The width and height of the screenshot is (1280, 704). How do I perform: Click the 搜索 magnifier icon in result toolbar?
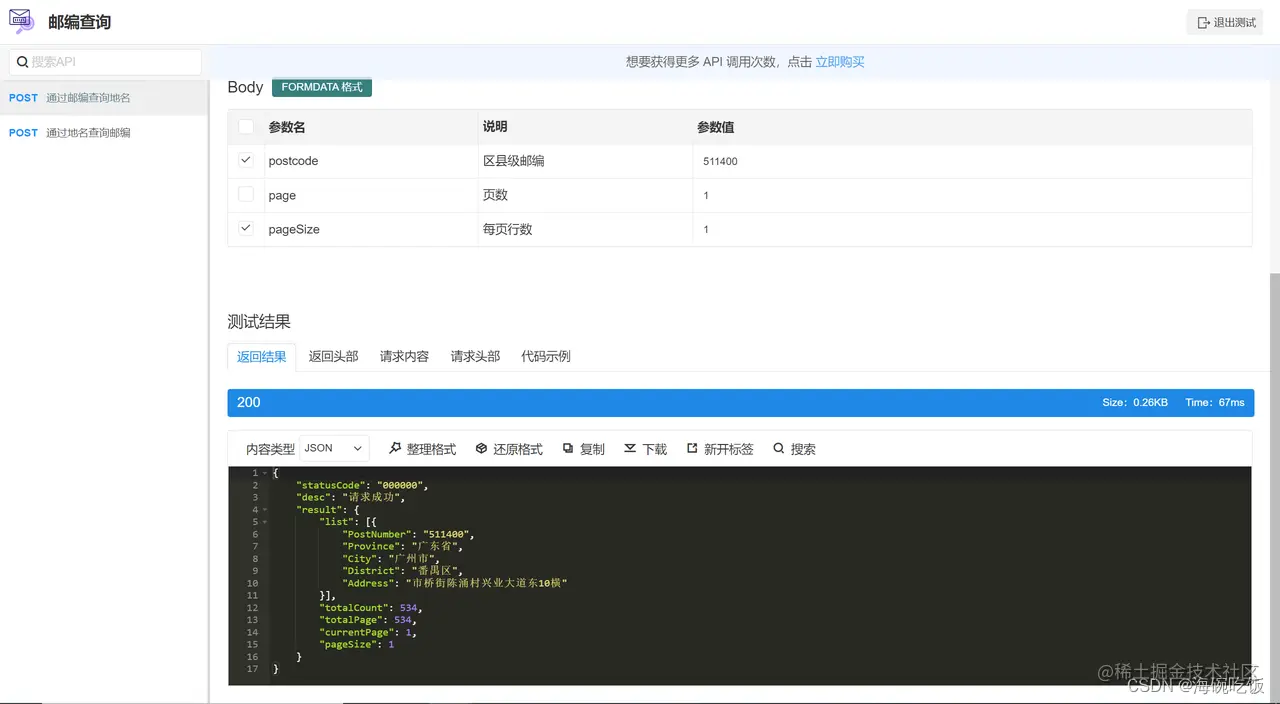(779, 449)
